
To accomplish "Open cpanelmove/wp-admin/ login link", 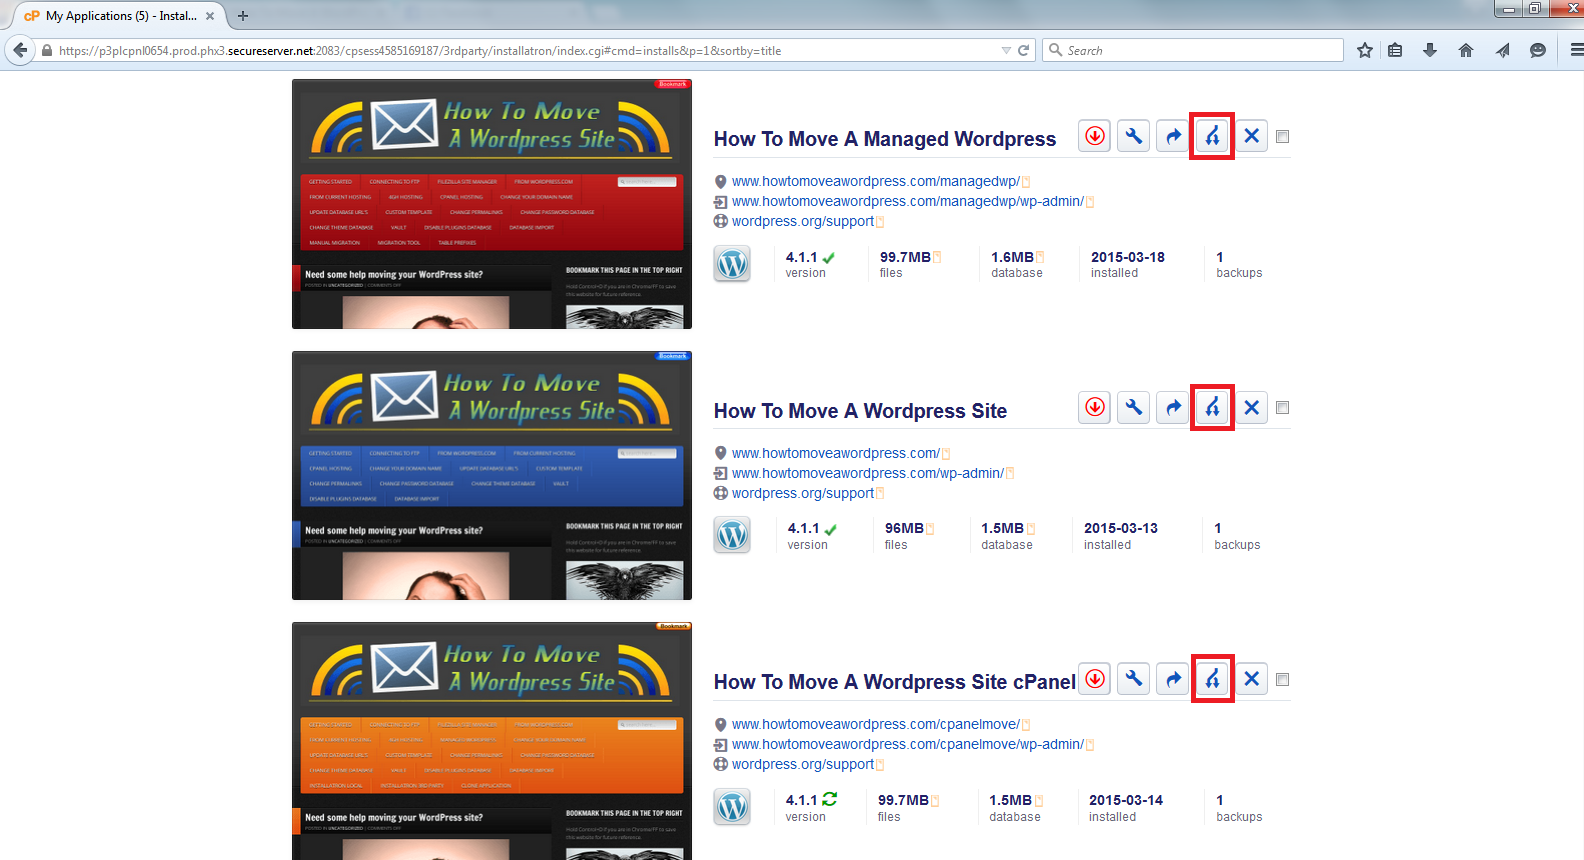I will click(x=907, y=744).
